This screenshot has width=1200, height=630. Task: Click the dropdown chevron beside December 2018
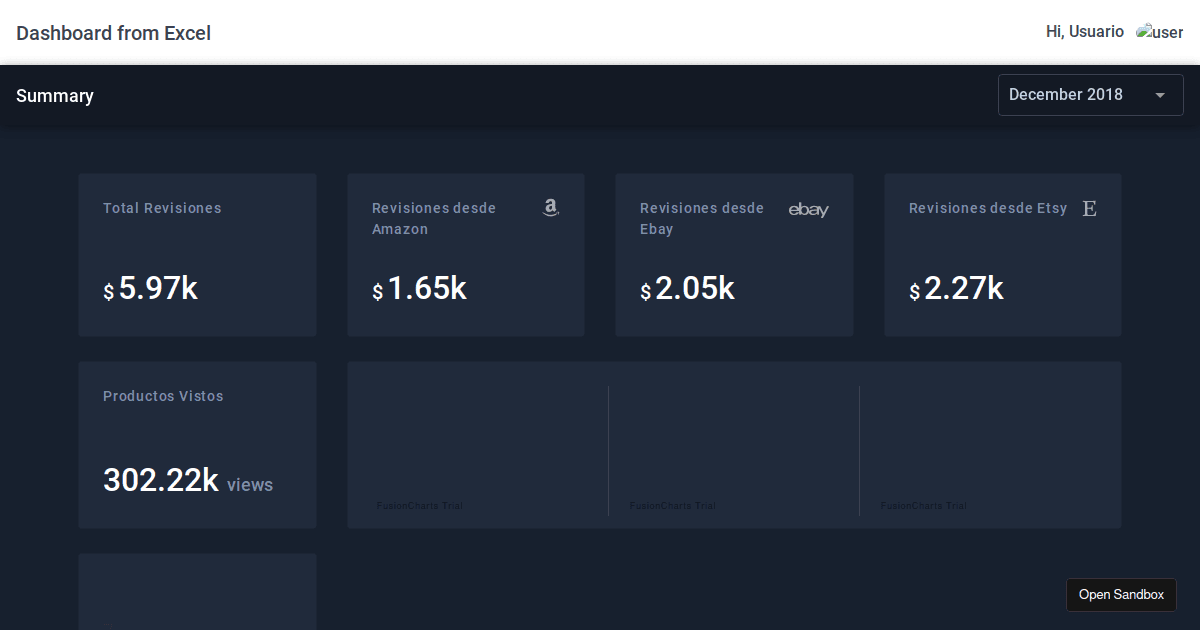pos(1160,95)
